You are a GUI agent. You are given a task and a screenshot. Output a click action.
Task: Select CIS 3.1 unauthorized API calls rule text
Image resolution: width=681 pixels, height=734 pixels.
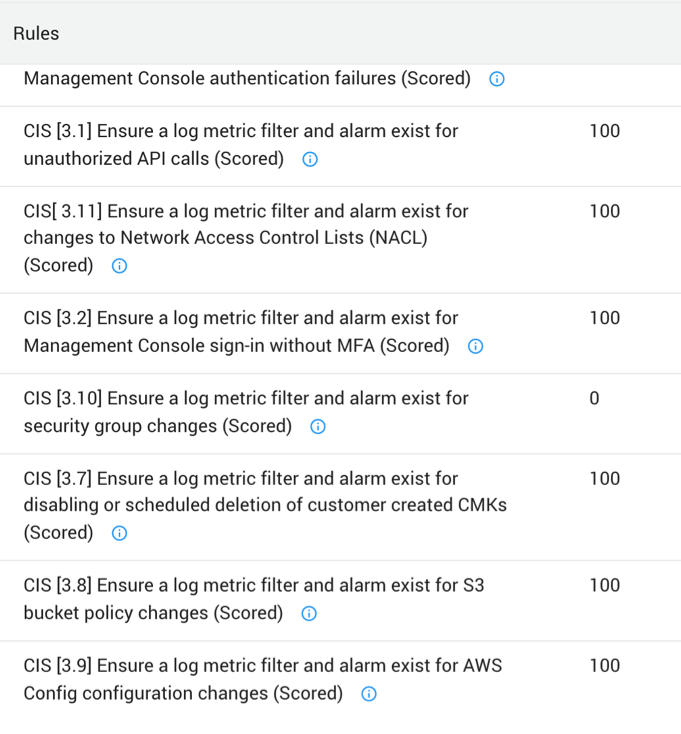point(240,131)
